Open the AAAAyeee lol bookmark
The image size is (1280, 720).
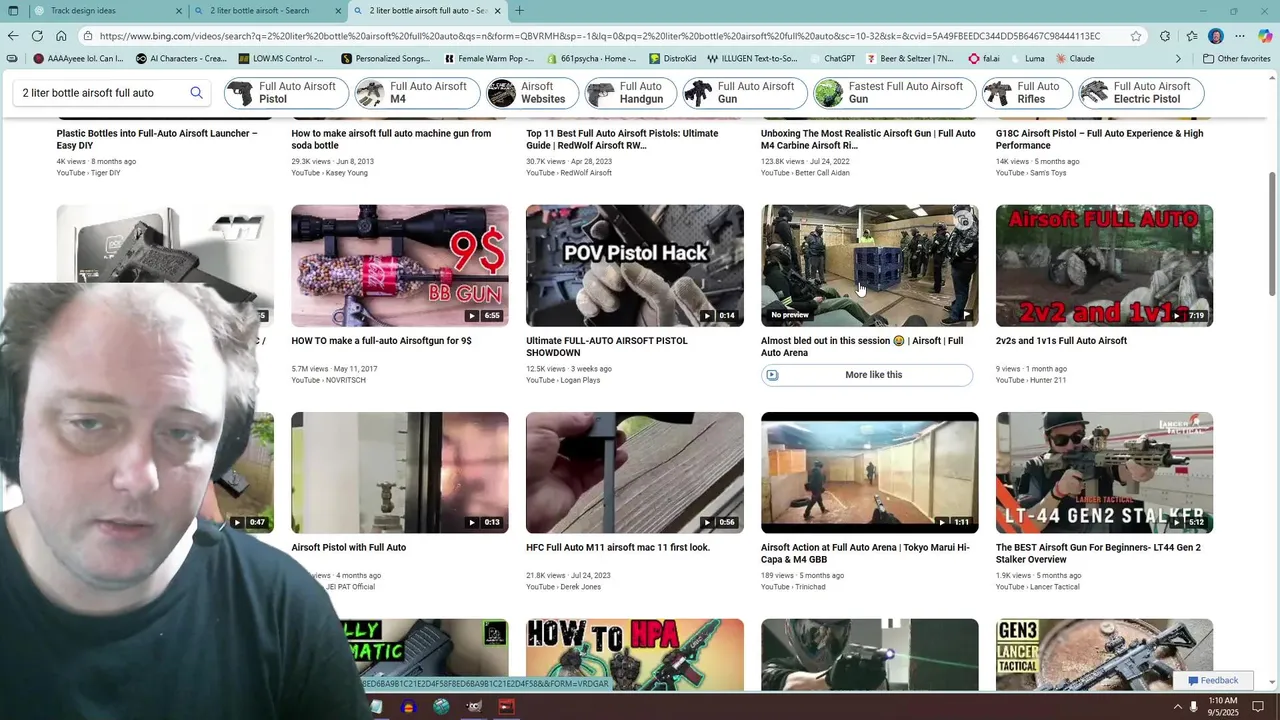pyautogui.click(x=79, y=59)
